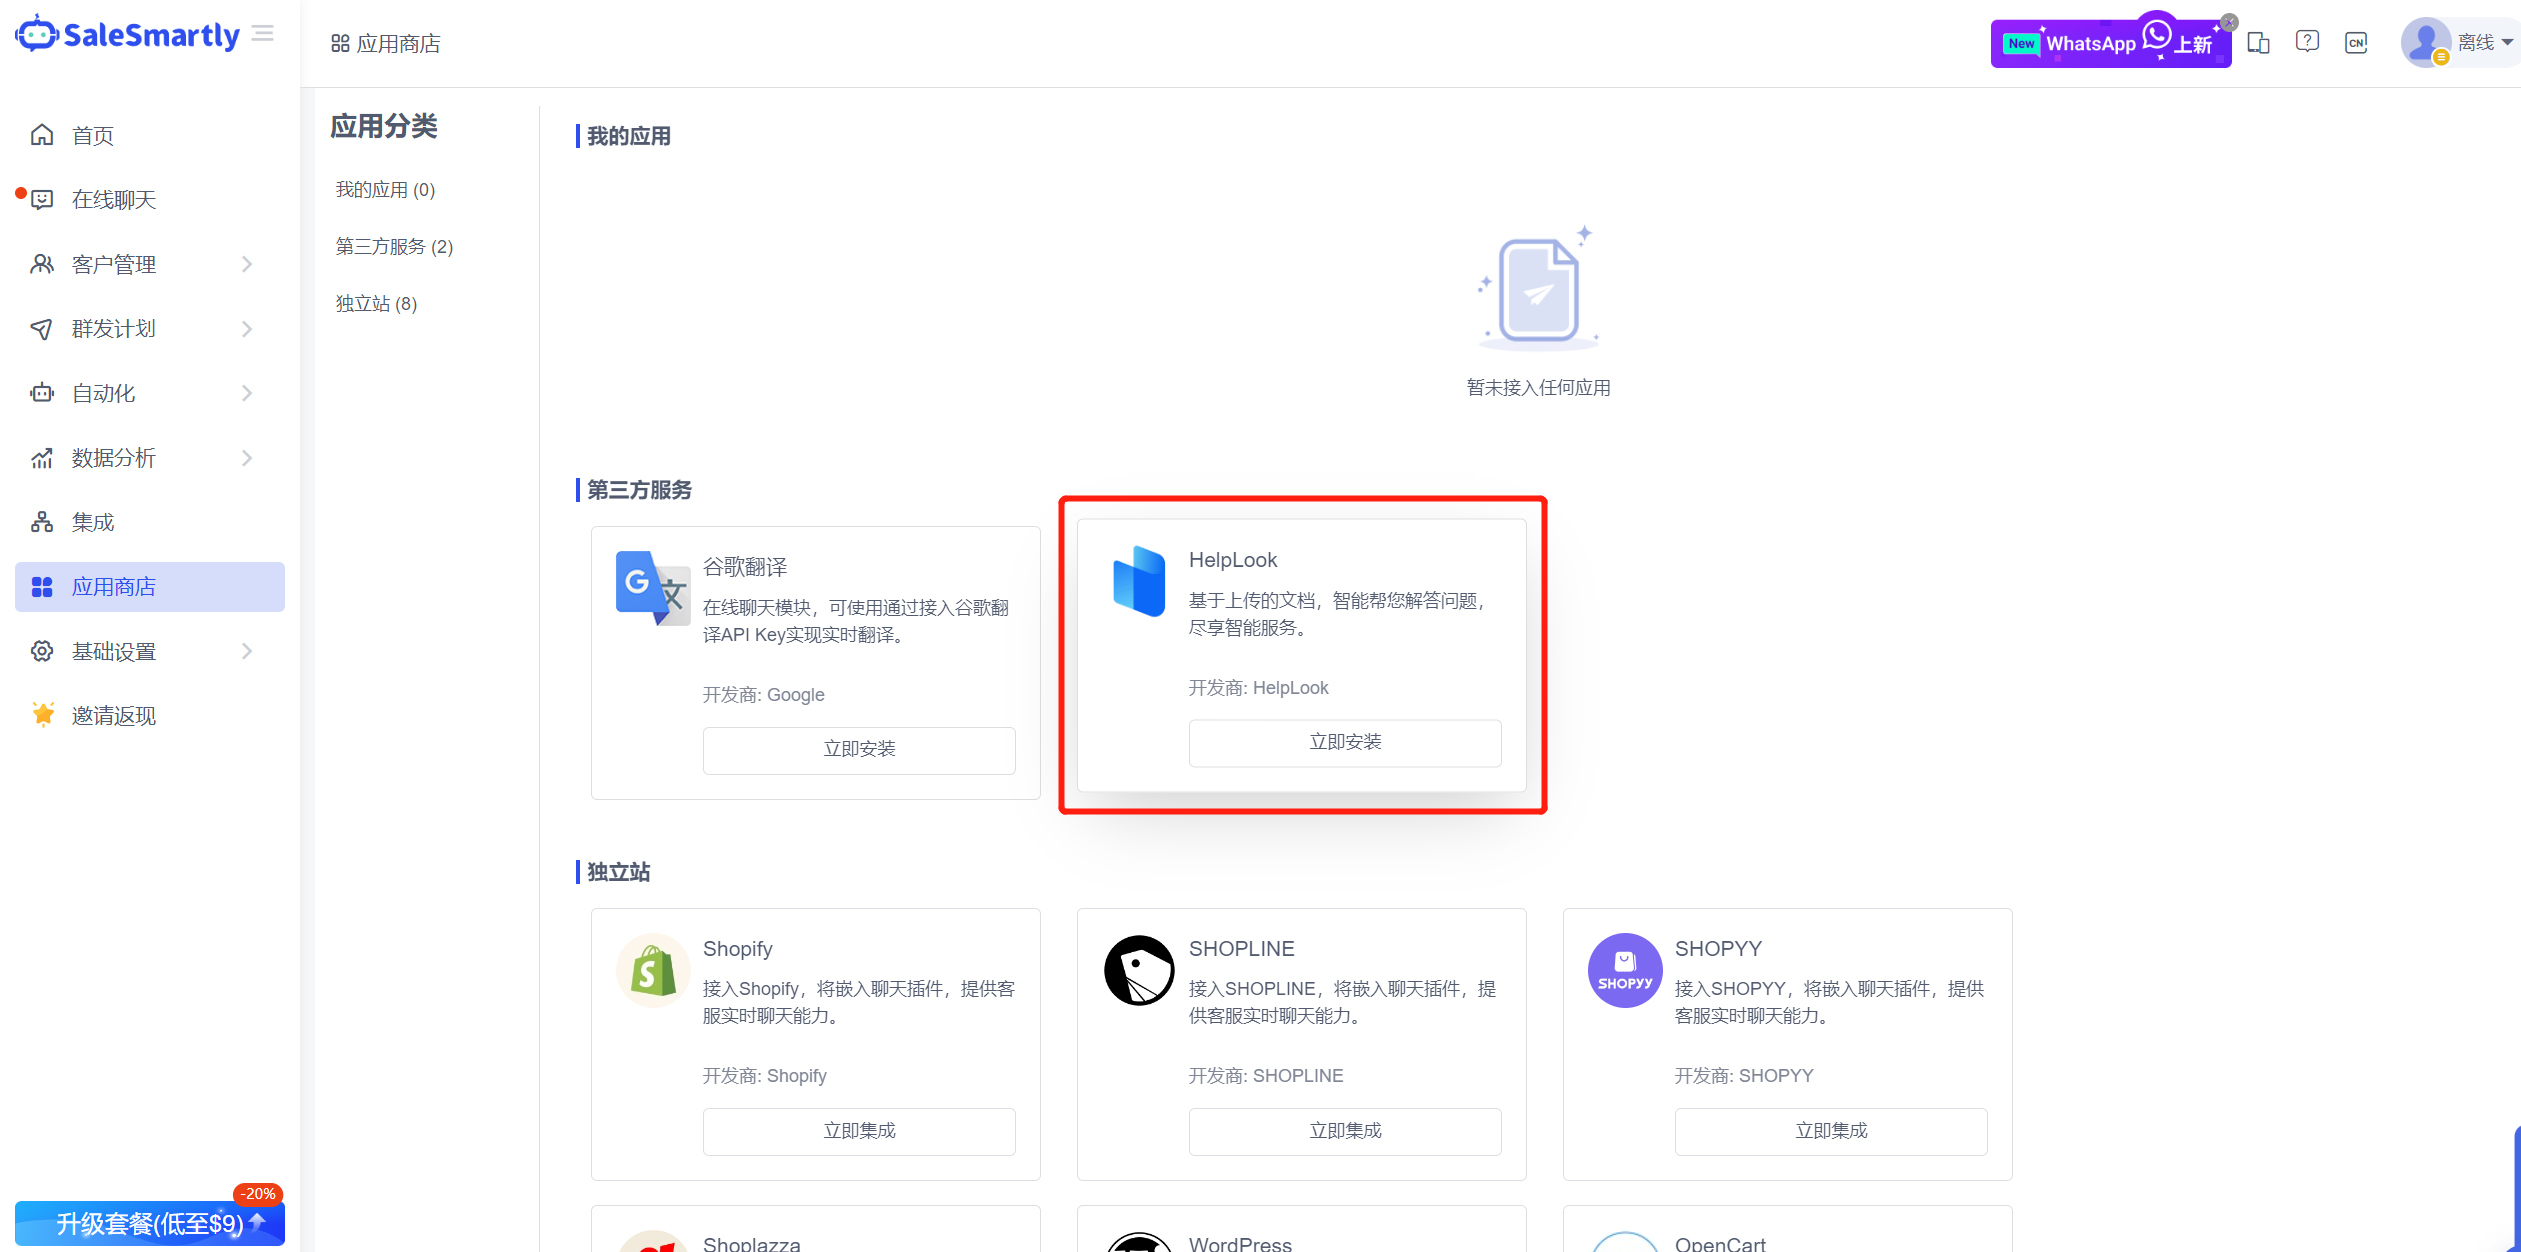Switch language via CN icon

[x=2356, y=43]
